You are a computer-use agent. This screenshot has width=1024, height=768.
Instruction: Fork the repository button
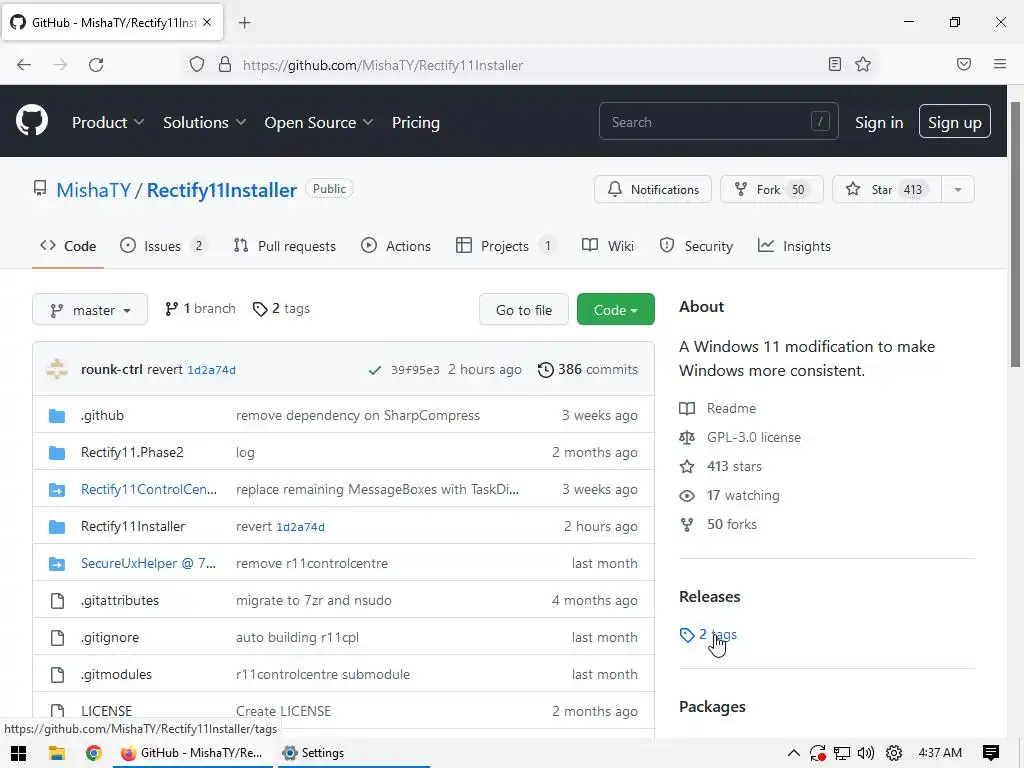coord(771,189)
